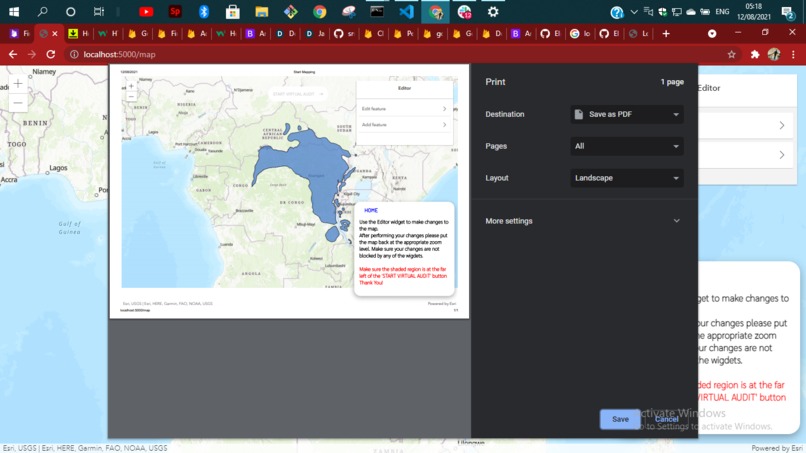The image size is (806, 453).
Task: Open File Explorer from the taskbar
Action: 262,11
